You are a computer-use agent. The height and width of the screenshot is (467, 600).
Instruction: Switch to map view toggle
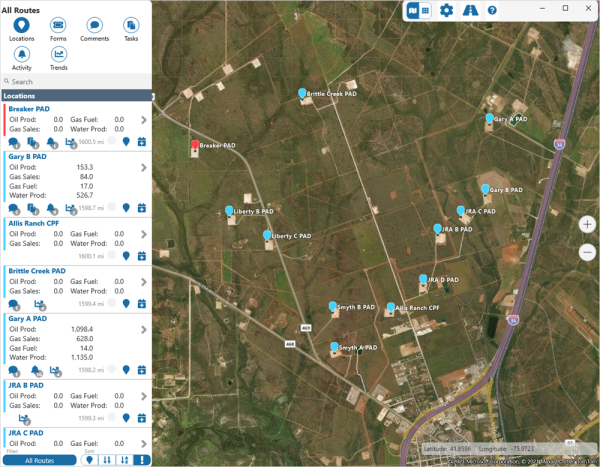click(x=412, y=10)
